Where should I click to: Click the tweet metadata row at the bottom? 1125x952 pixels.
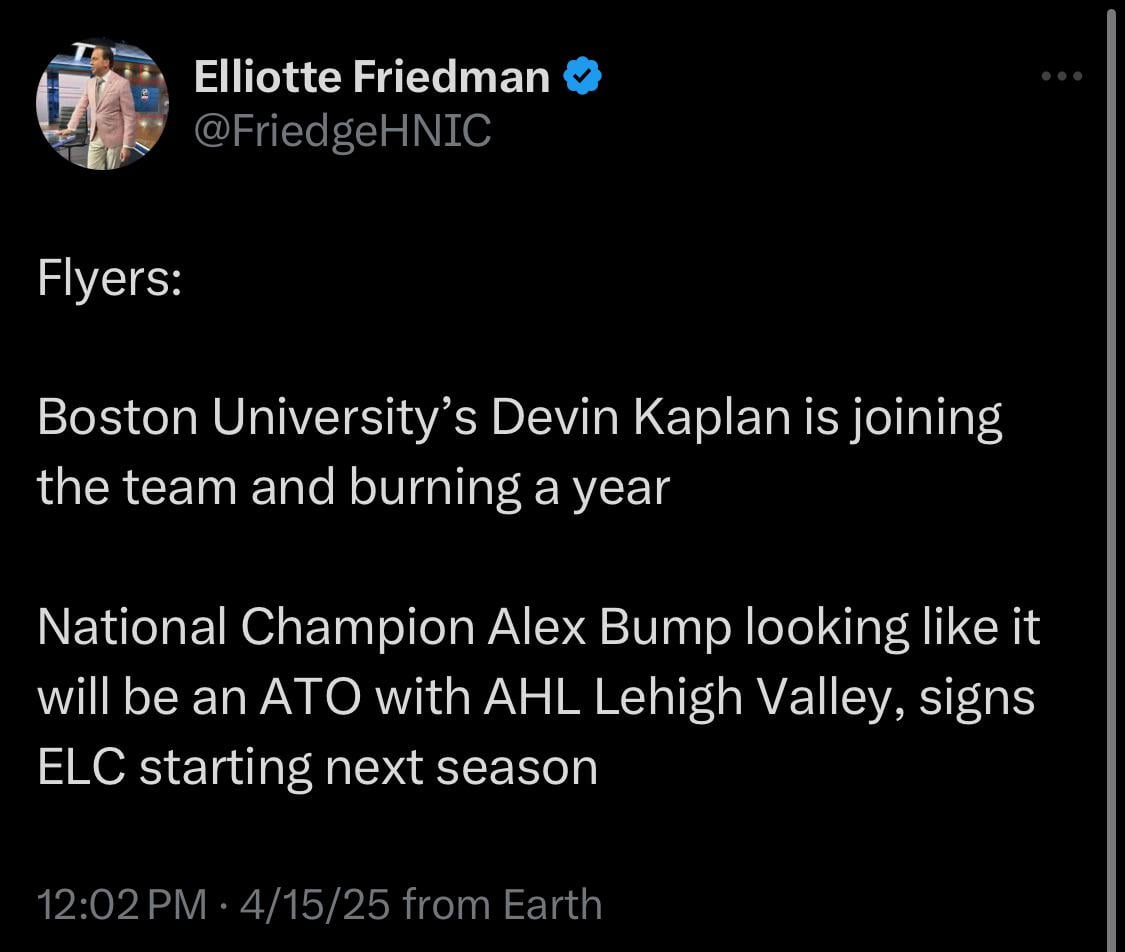(x=320, y=903)
